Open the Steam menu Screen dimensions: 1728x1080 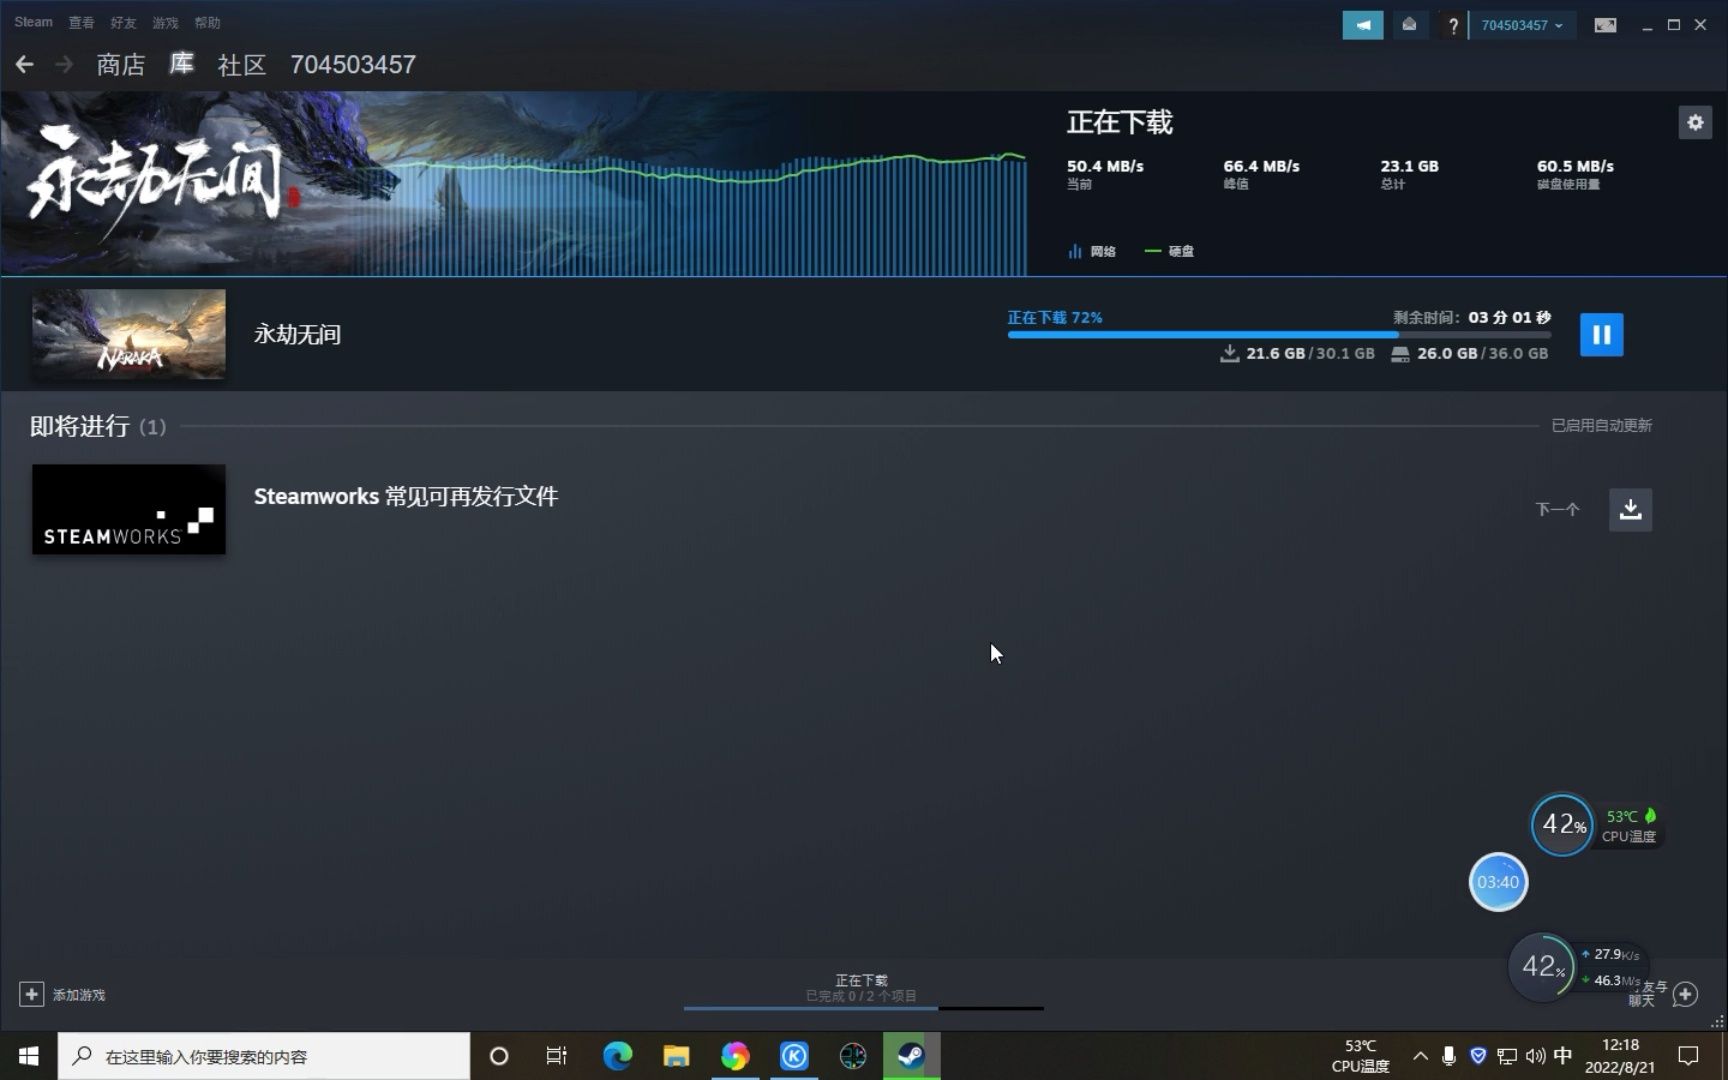[33, 22]
